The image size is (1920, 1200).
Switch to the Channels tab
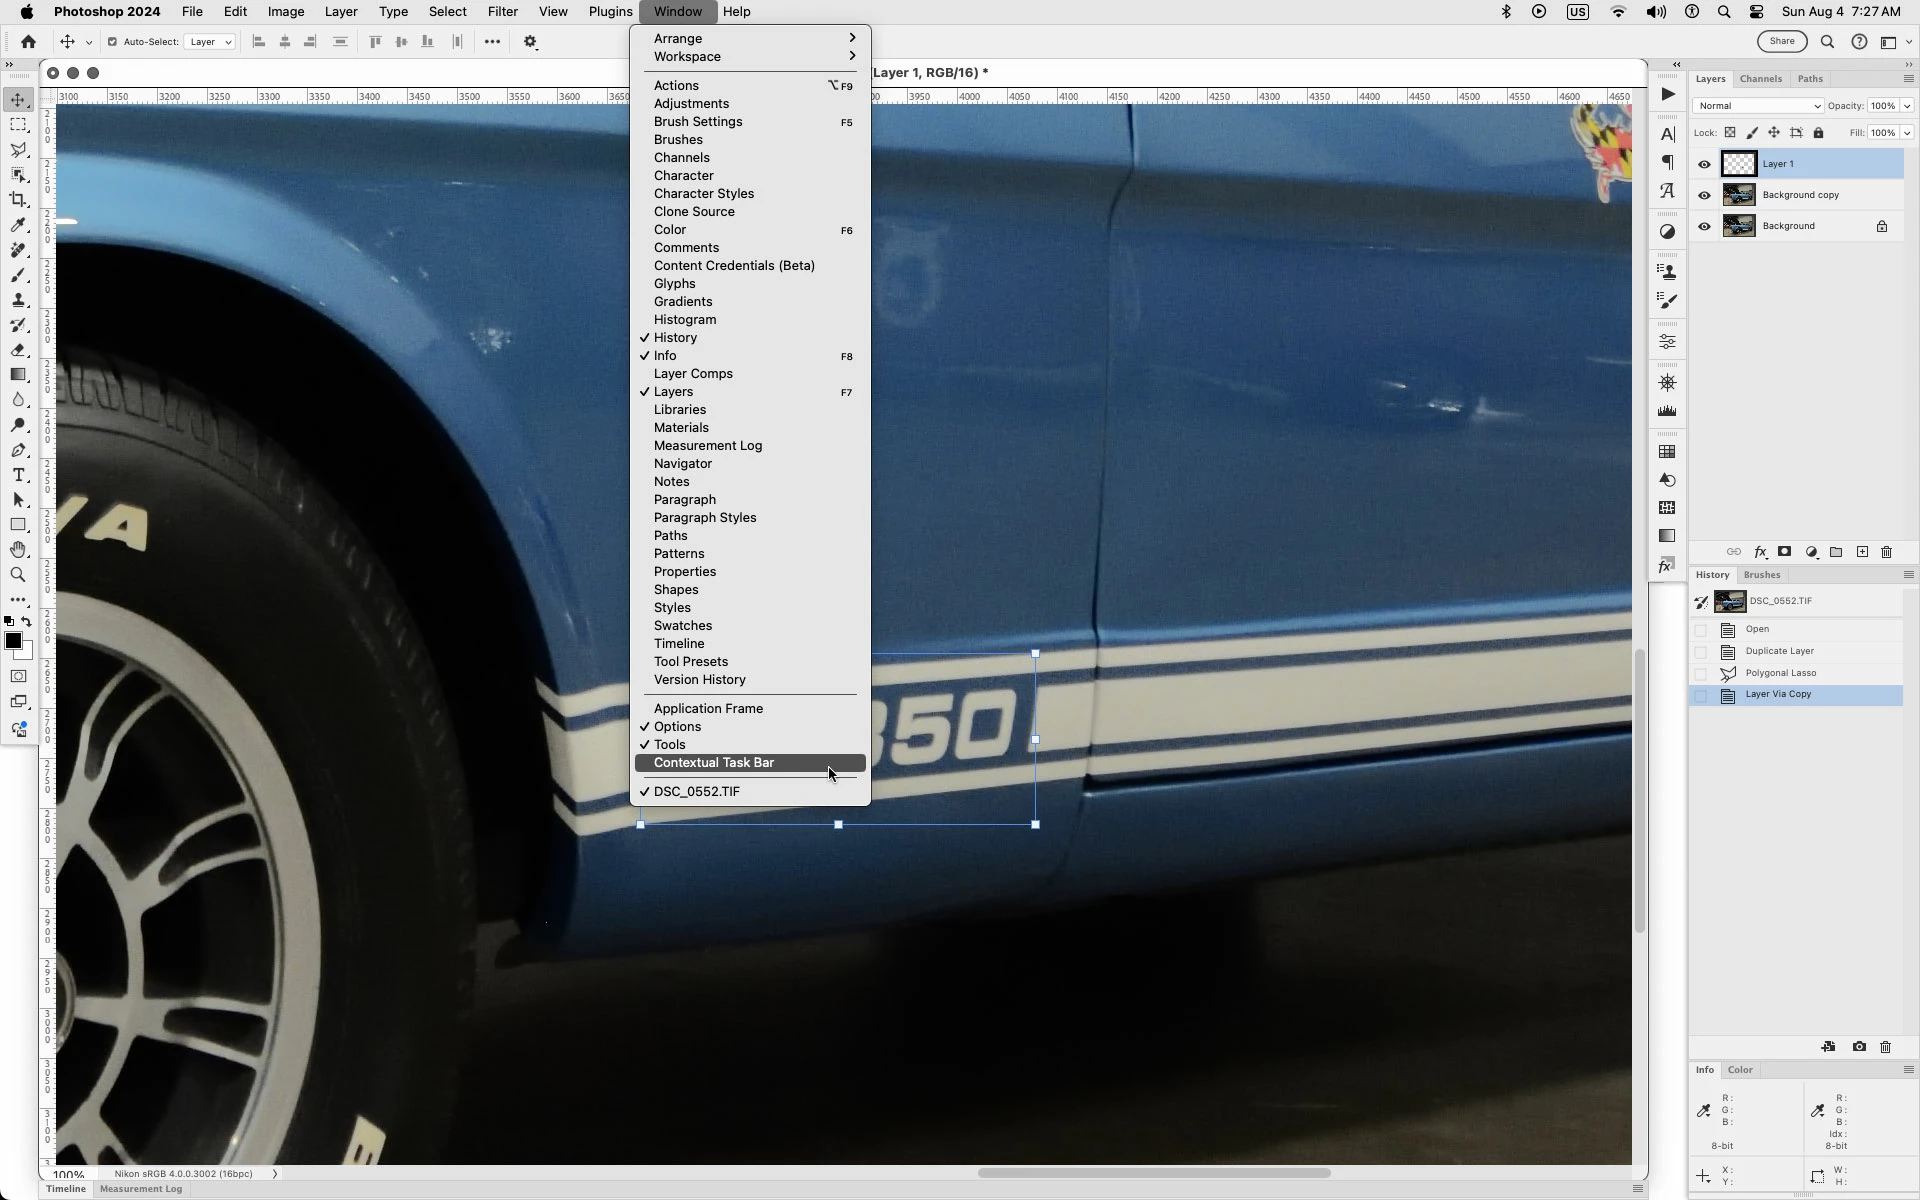point(1760,79)
